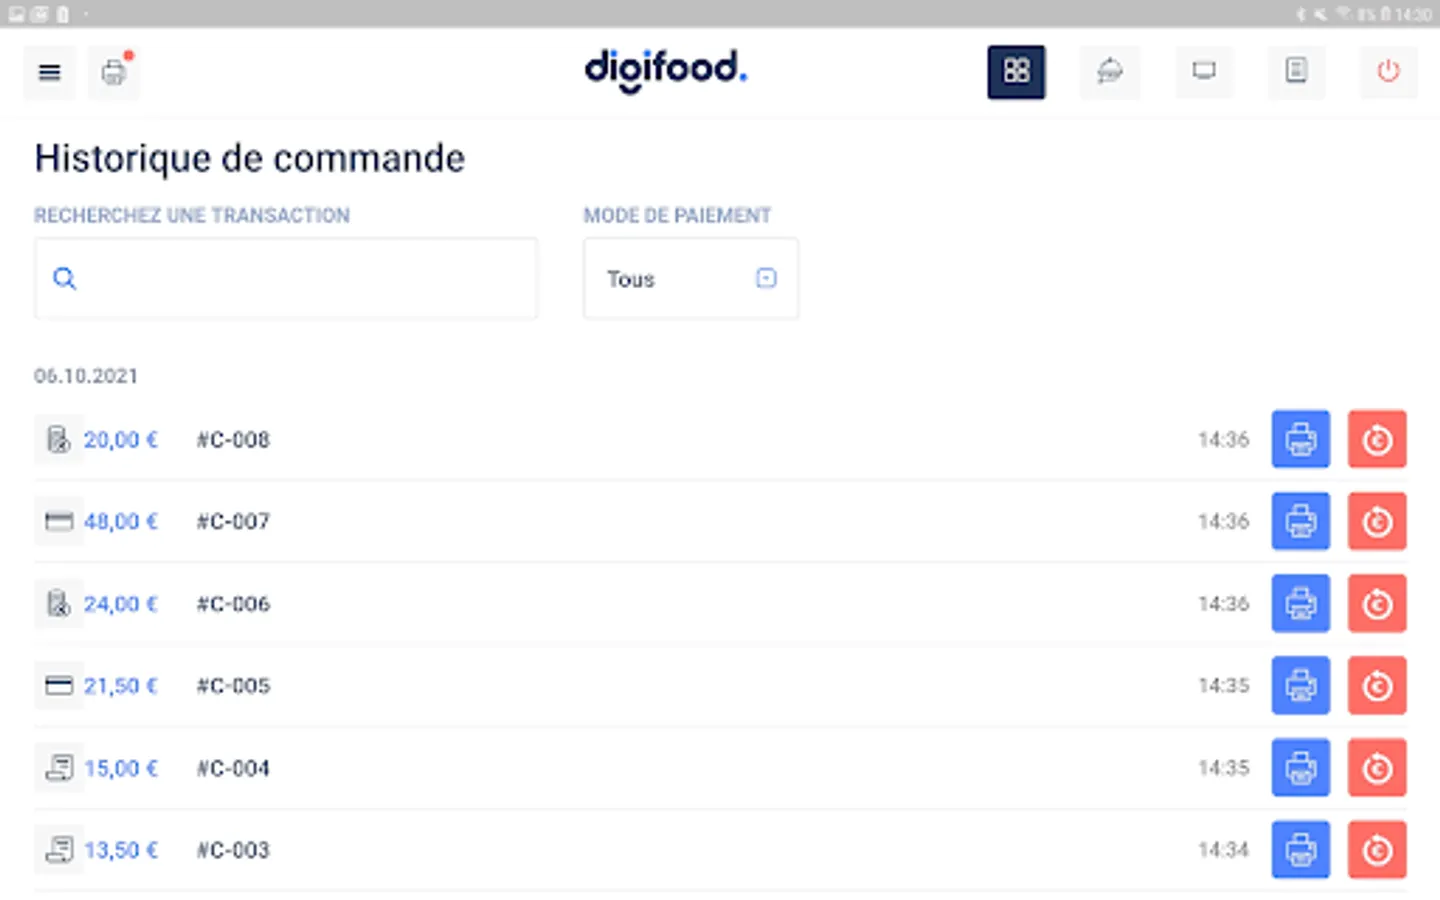This screenshot has height=900, width=1440.
Task: Print receipt for order #C-008
Action: (1300, 439)
